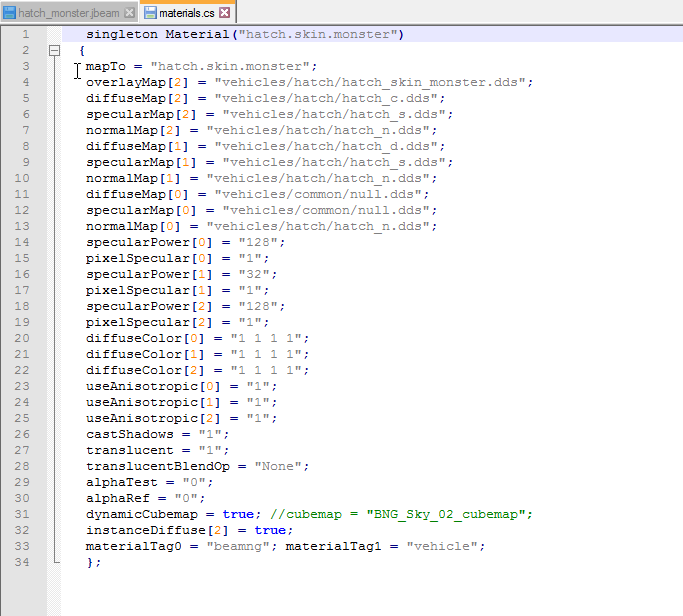Place cursor on the mapTo line
This screenshot has height=616, width=683.
point(201,66)
